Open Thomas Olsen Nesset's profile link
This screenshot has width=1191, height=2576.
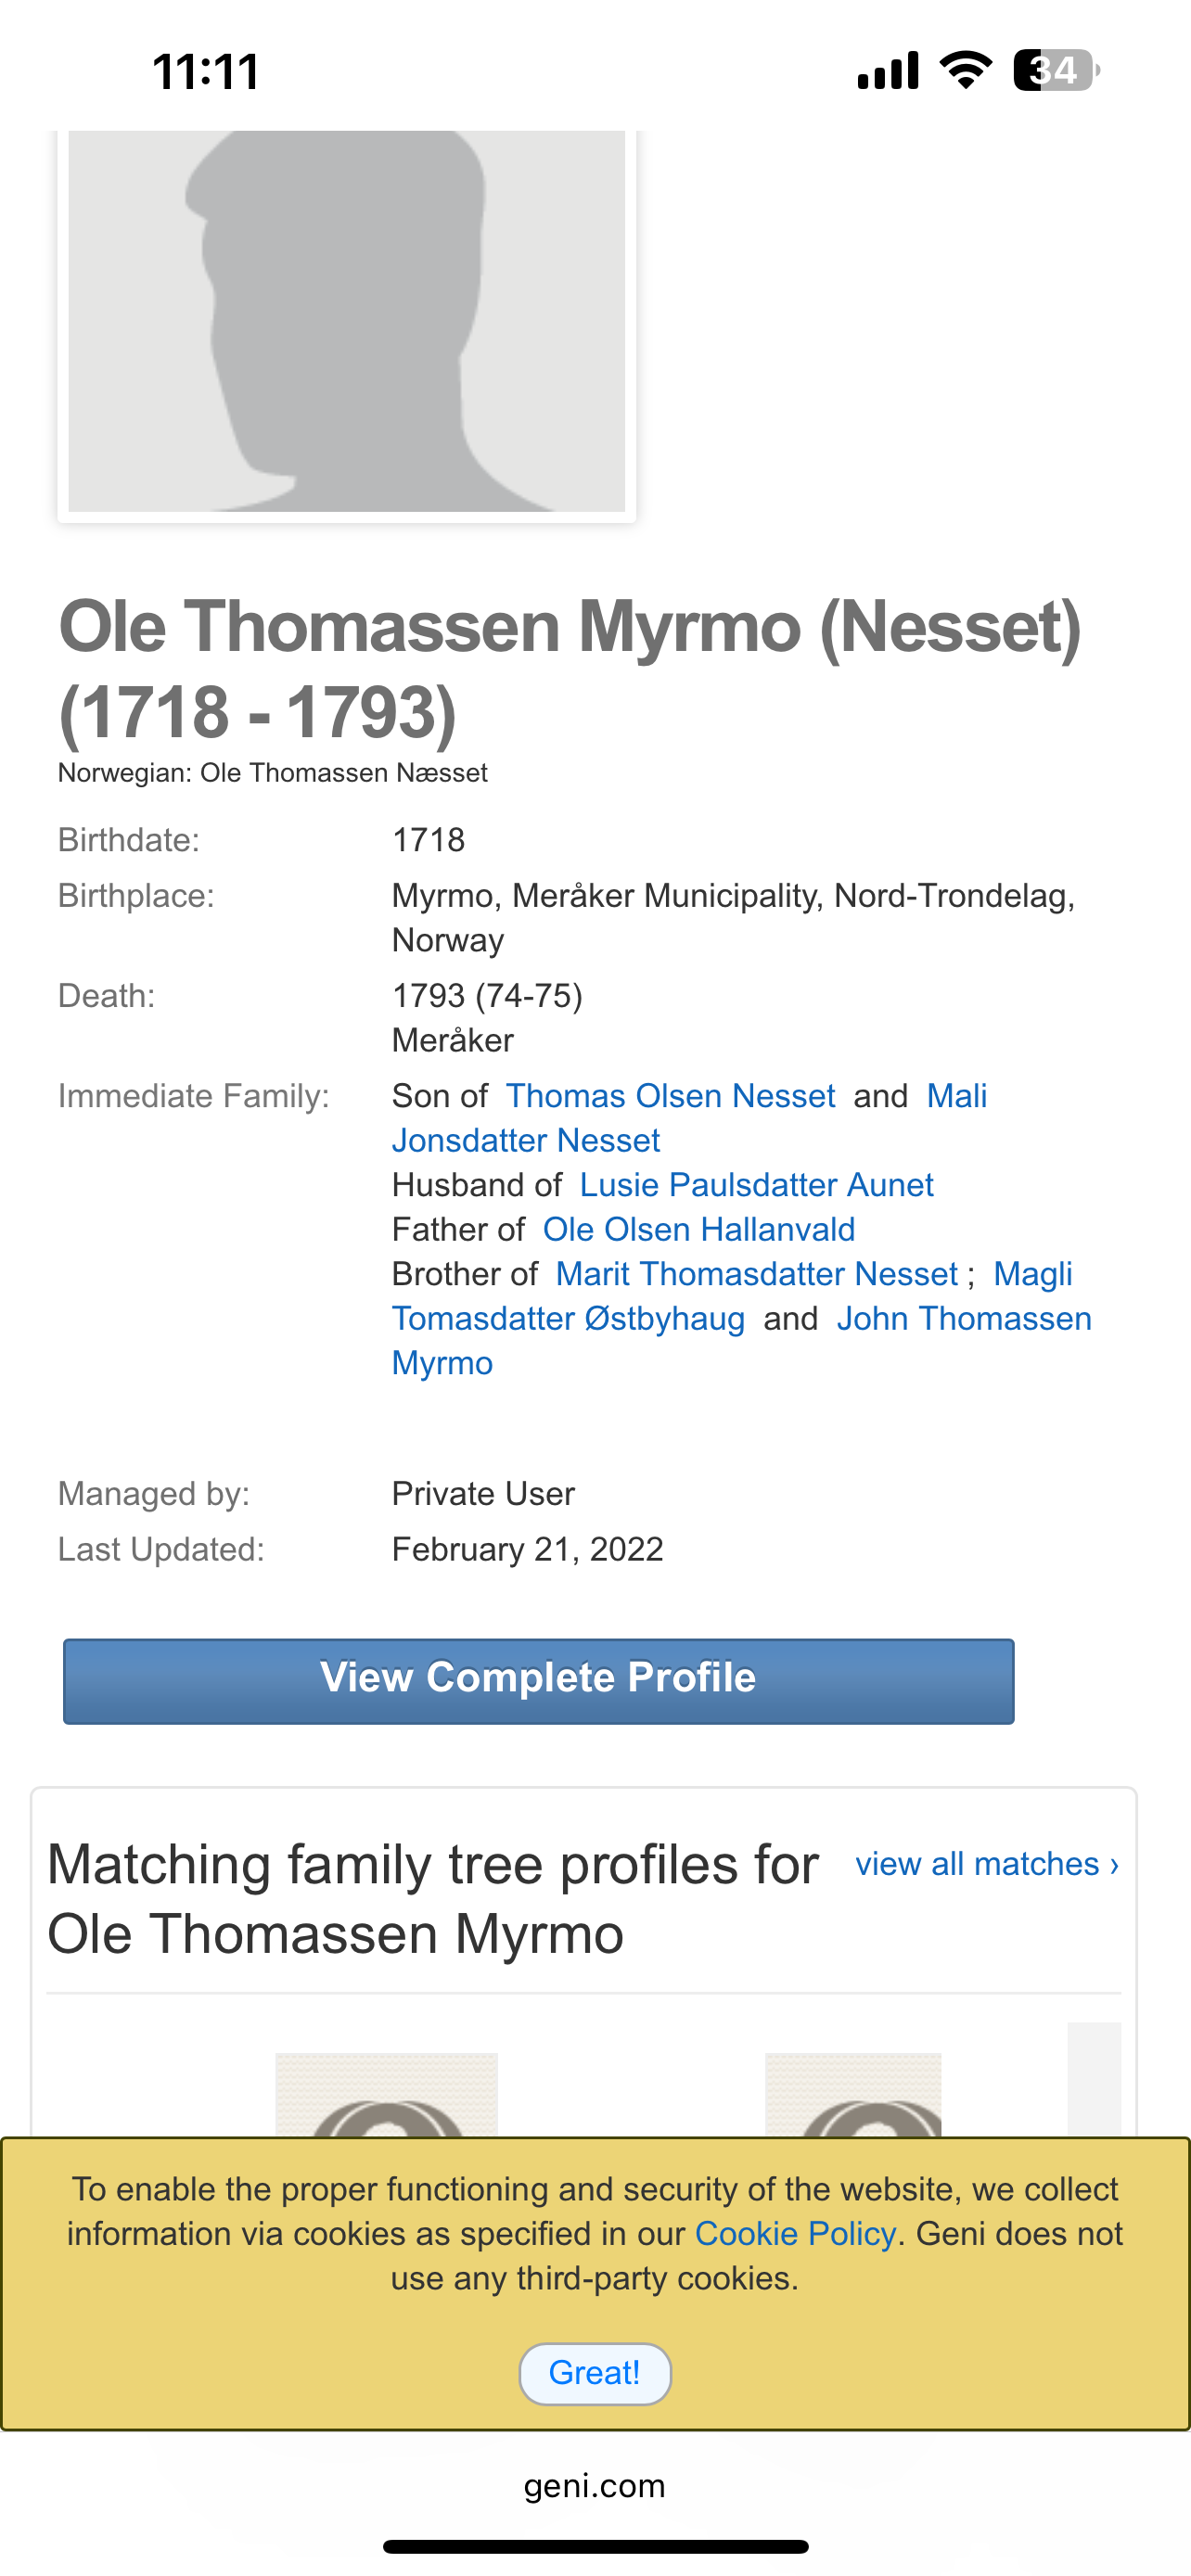670,1096
